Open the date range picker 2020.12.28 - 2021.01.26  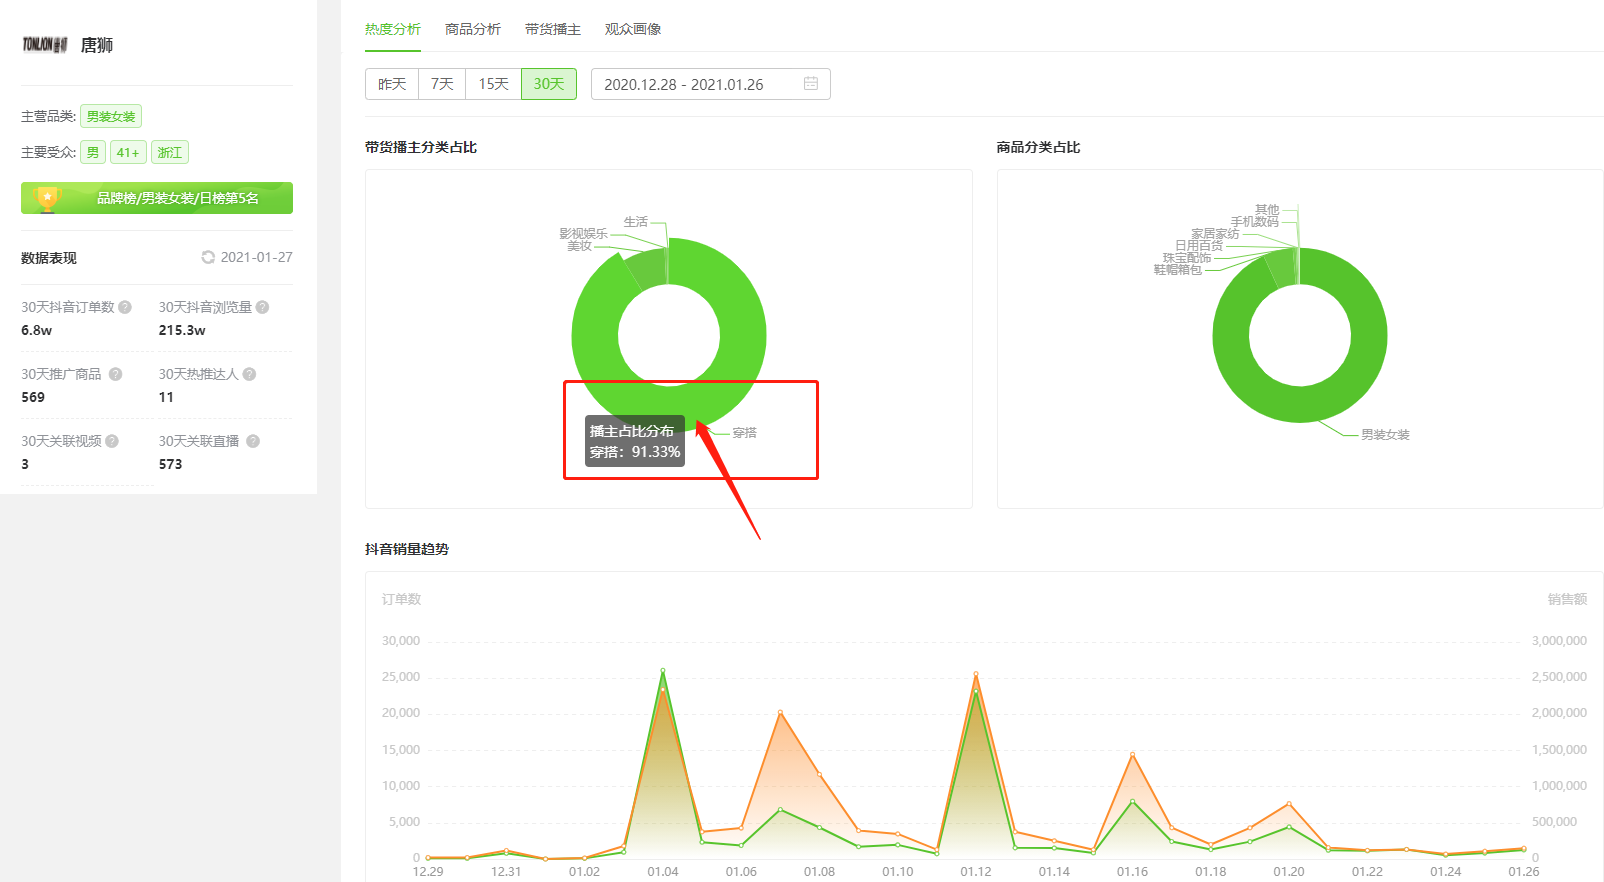click(711, 84)
